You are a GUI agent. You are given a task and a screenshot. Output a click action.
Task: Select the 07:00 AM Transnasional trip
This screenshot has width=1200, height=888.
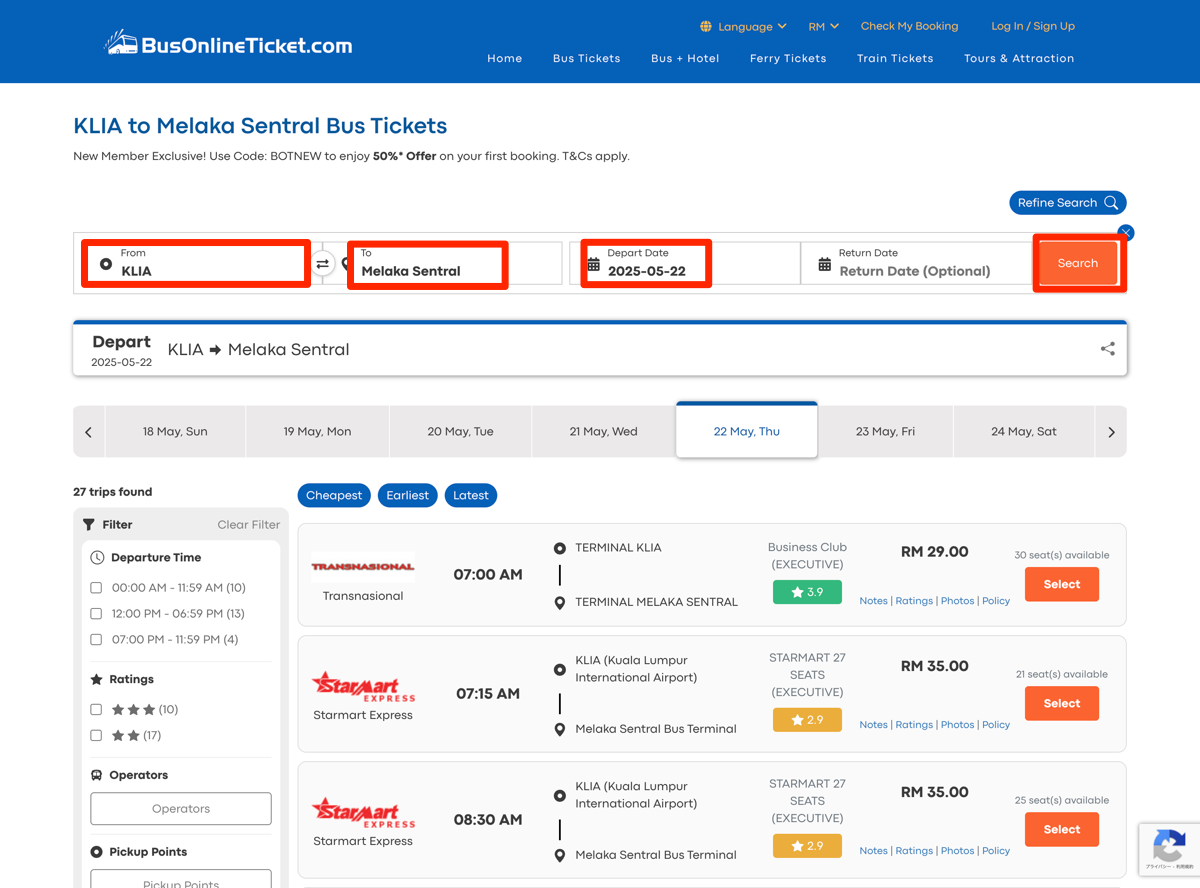(1061, 584)
